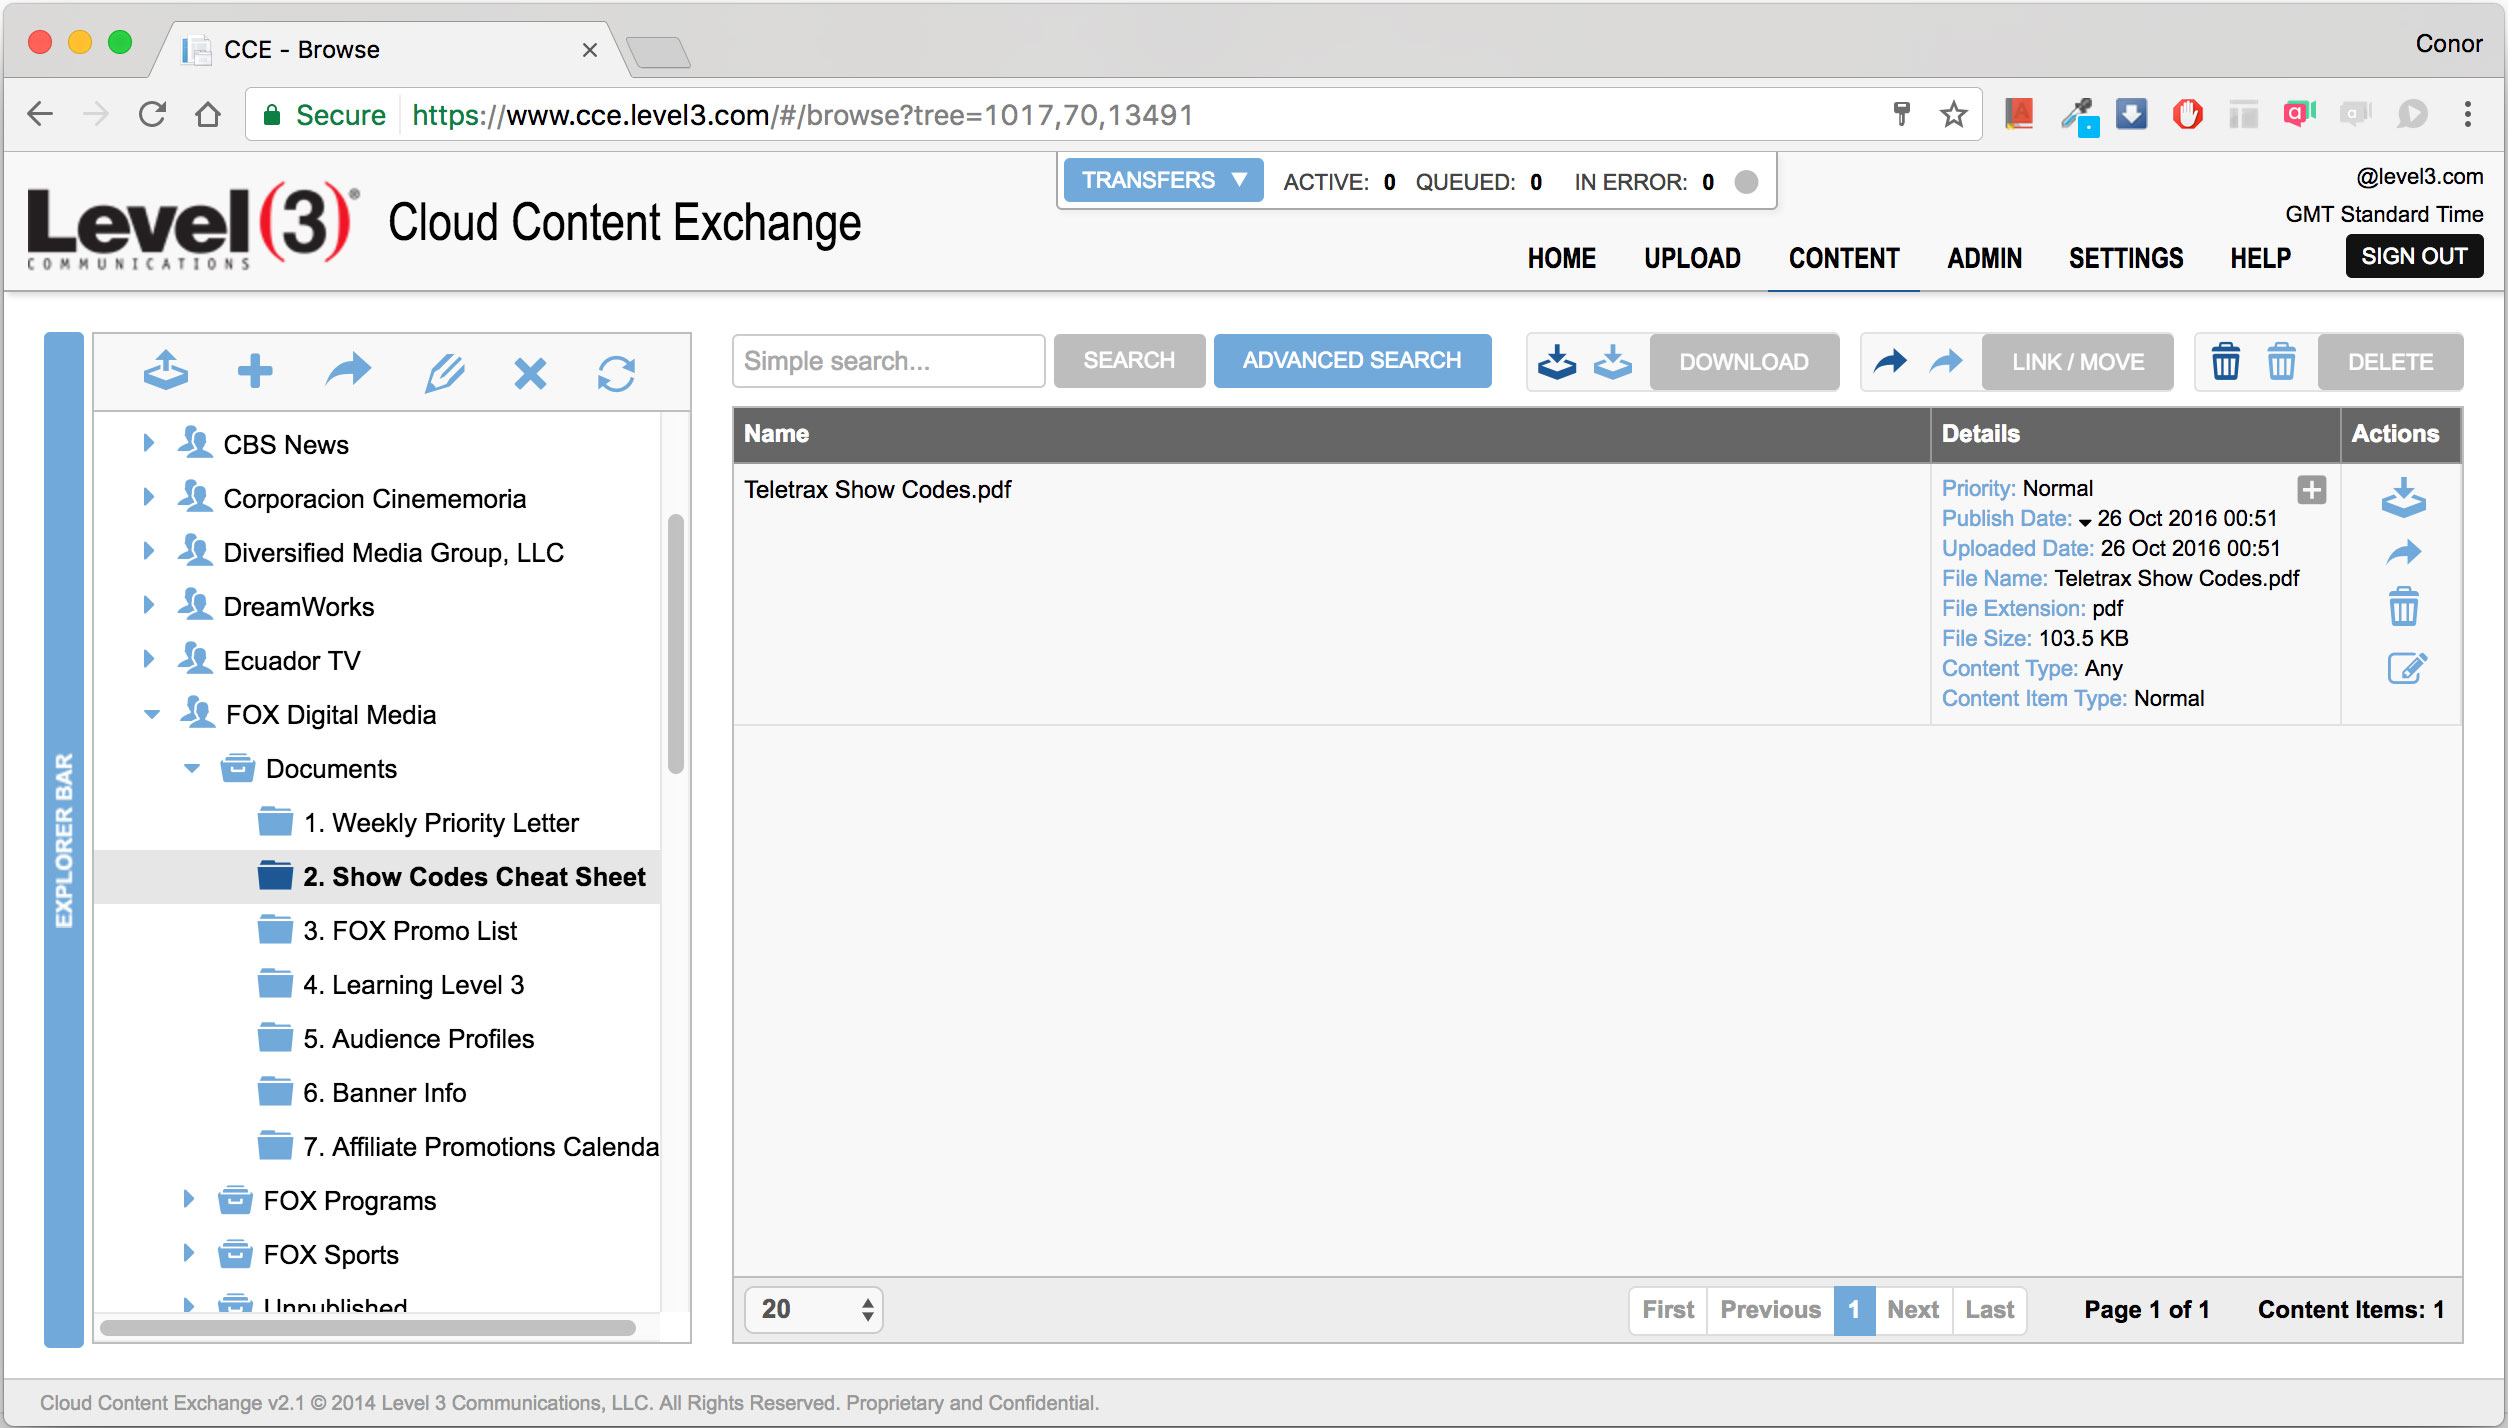This screenshot has width=2508, height=1428.
Task: Click the edit pencil icon in Actions column
Action: pos(2407,667)
